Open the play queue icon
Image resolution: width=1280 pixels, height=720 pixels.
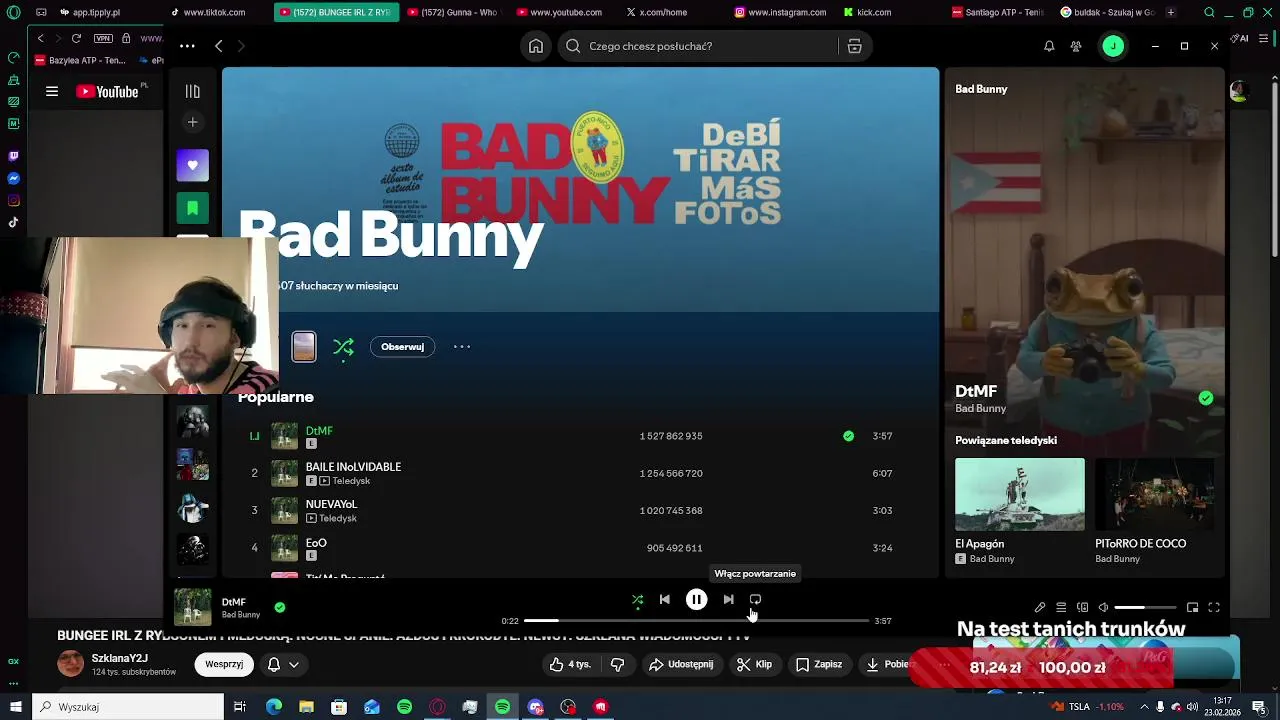pos(1061,607)
